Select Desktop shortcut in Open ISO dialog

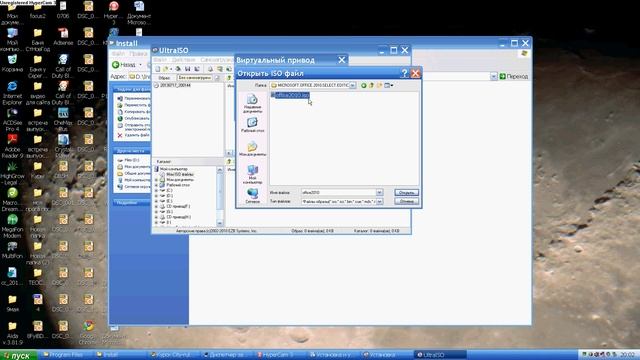252,125
